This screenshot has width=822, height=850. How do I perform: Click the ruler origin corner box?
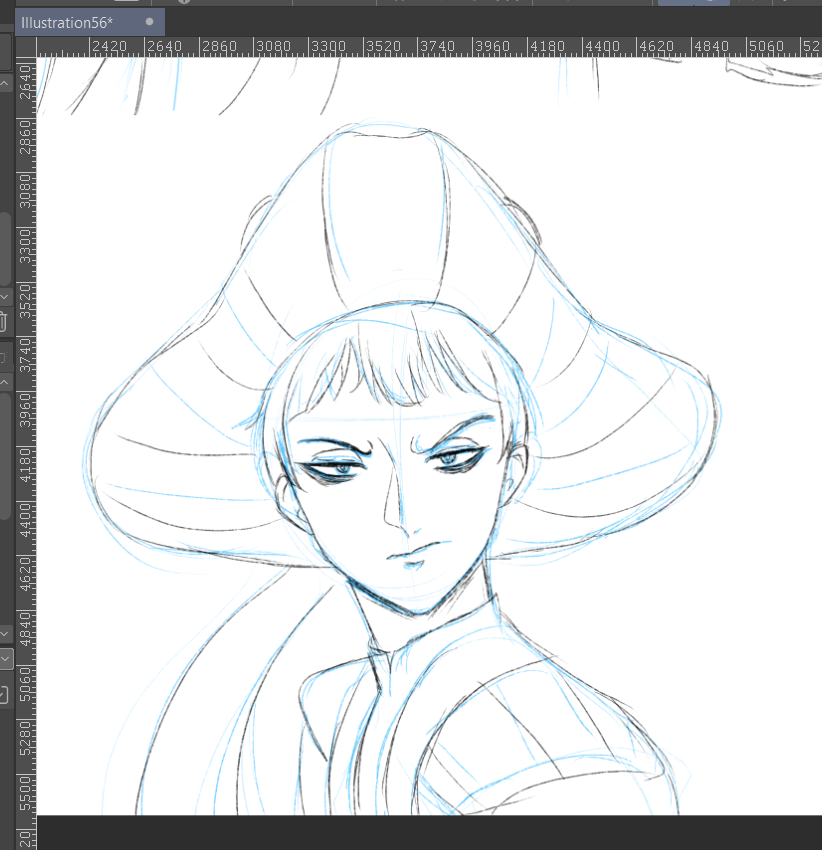click(x=25, y=47)
